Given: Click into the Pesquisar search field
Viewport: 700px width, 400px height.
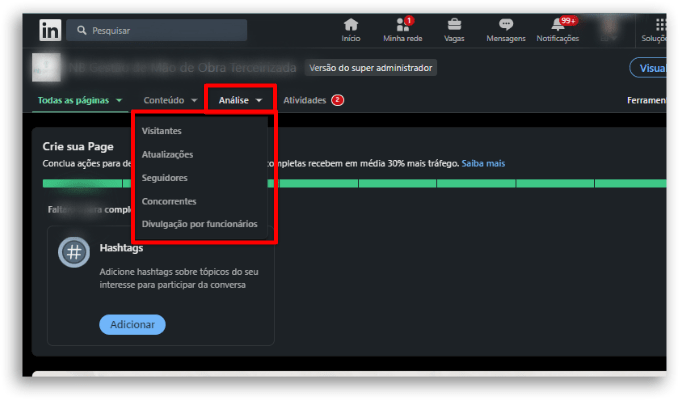Looking at the screenshot, I should pos(157,30).
